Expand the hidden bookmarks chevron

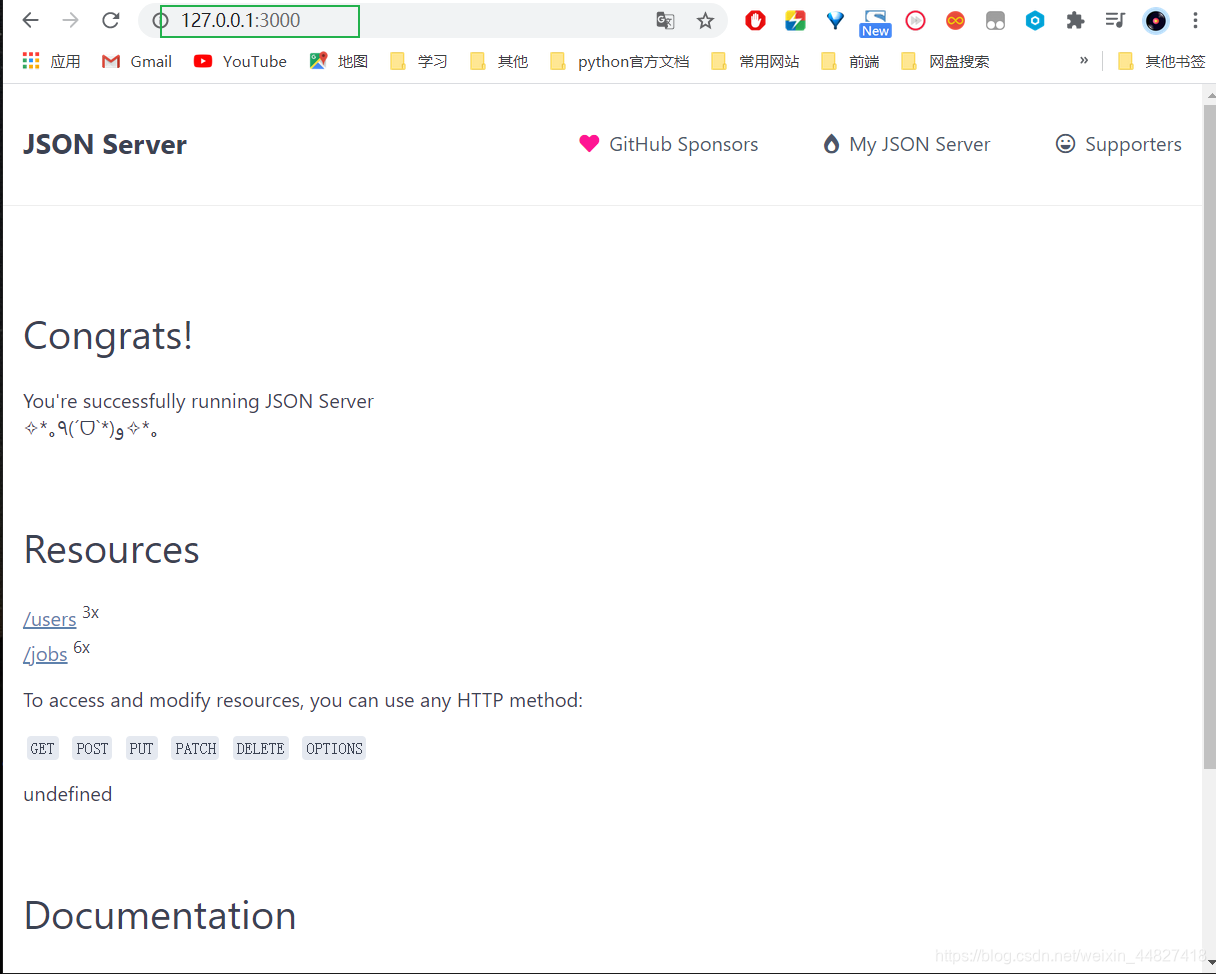1084,60
